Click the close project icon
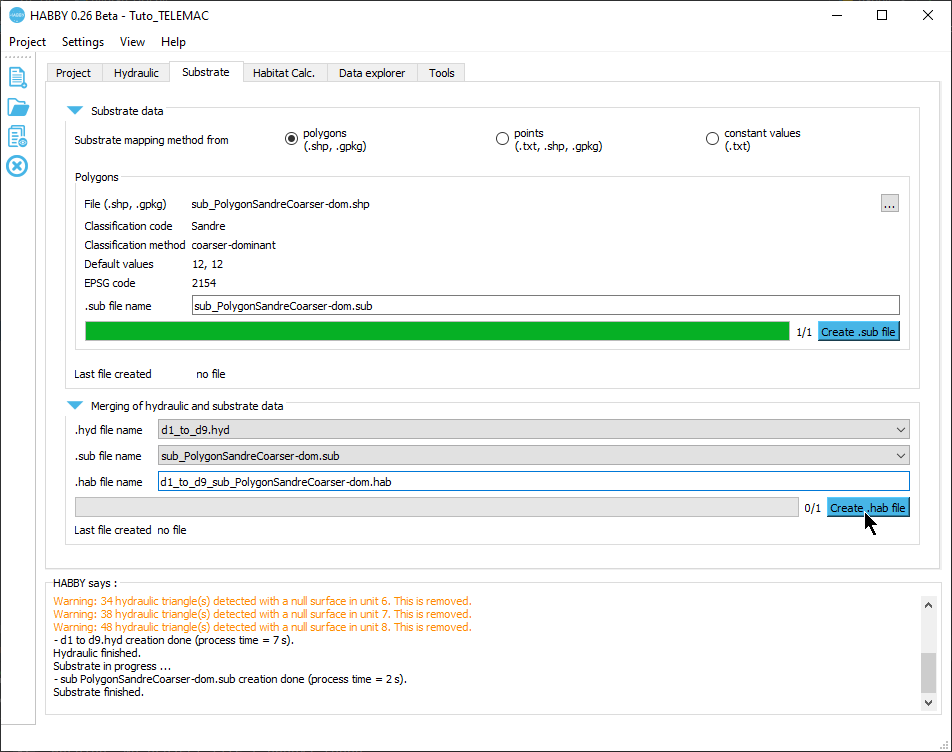Screen dimensions: 952x752 pos(17,166)
